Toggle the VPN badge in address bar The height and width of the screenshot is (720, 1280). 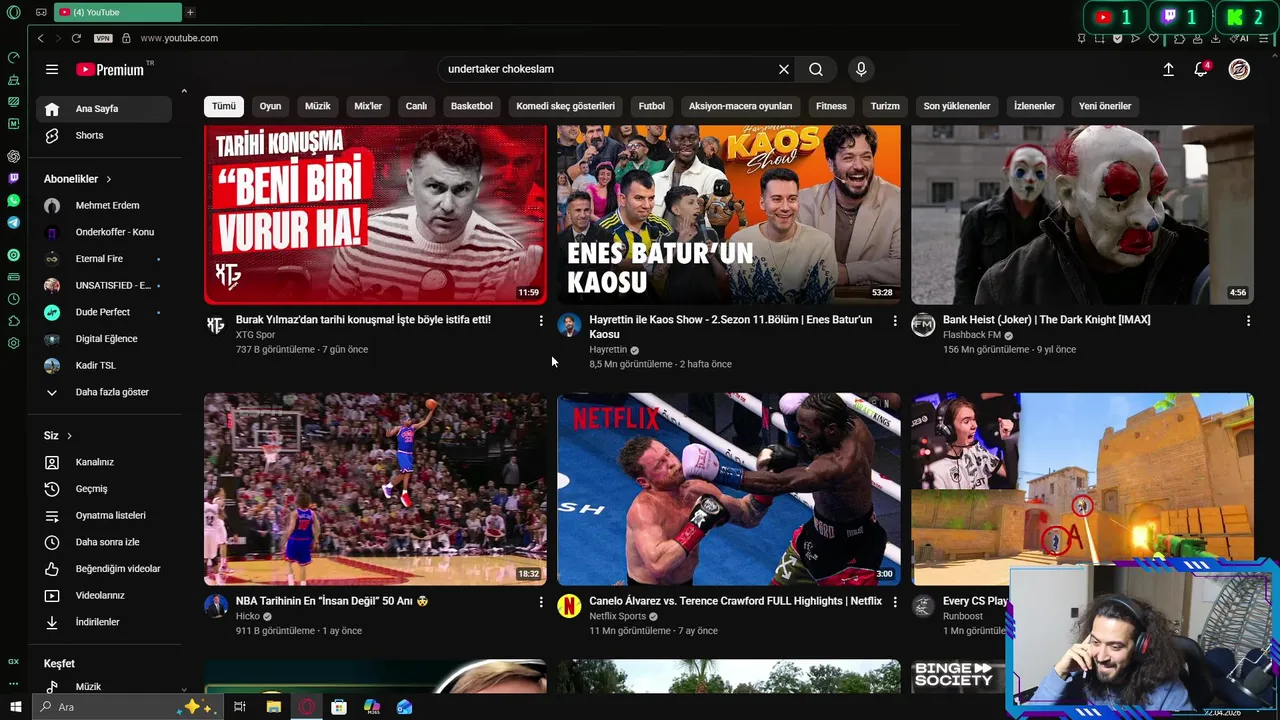(x=103, y=38)
